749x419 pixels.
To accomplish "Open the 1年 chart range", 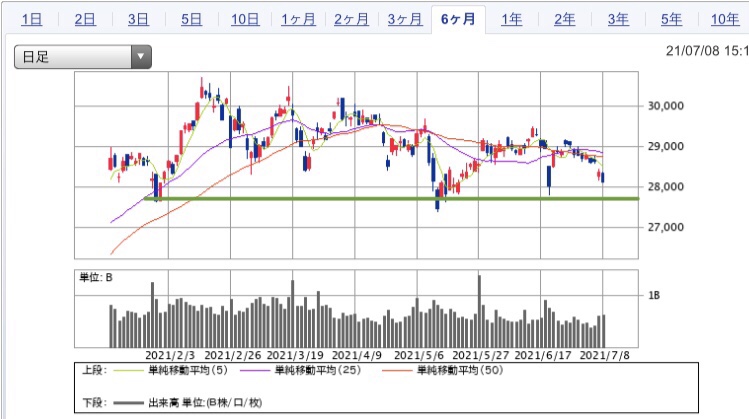I will tap(511, 19).
